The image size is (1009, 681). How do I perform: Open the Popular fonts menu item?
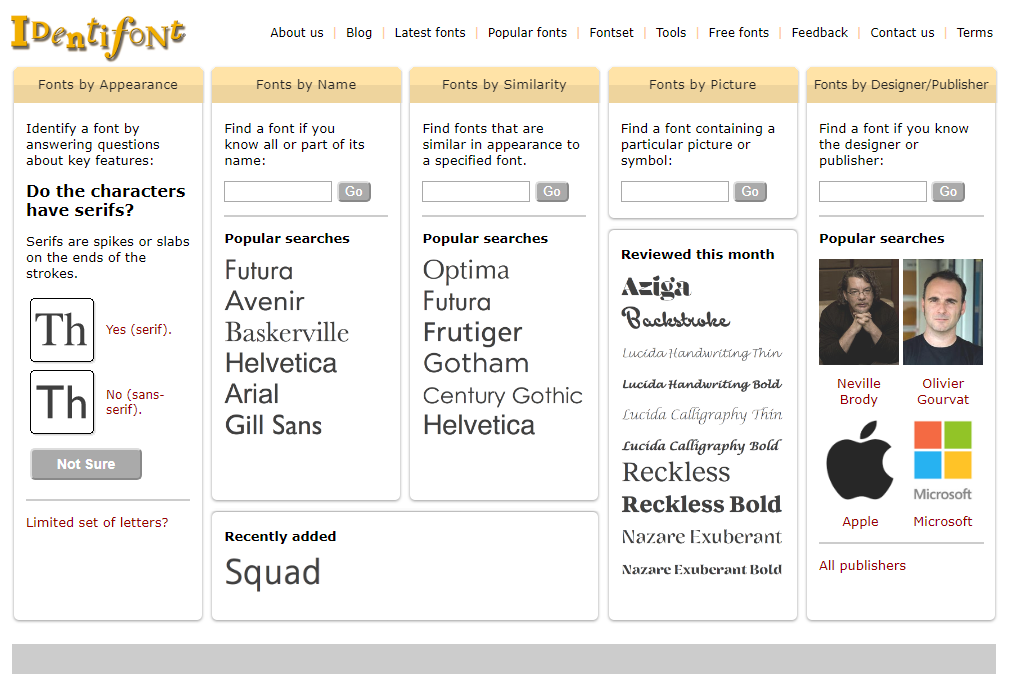point(527,33)
